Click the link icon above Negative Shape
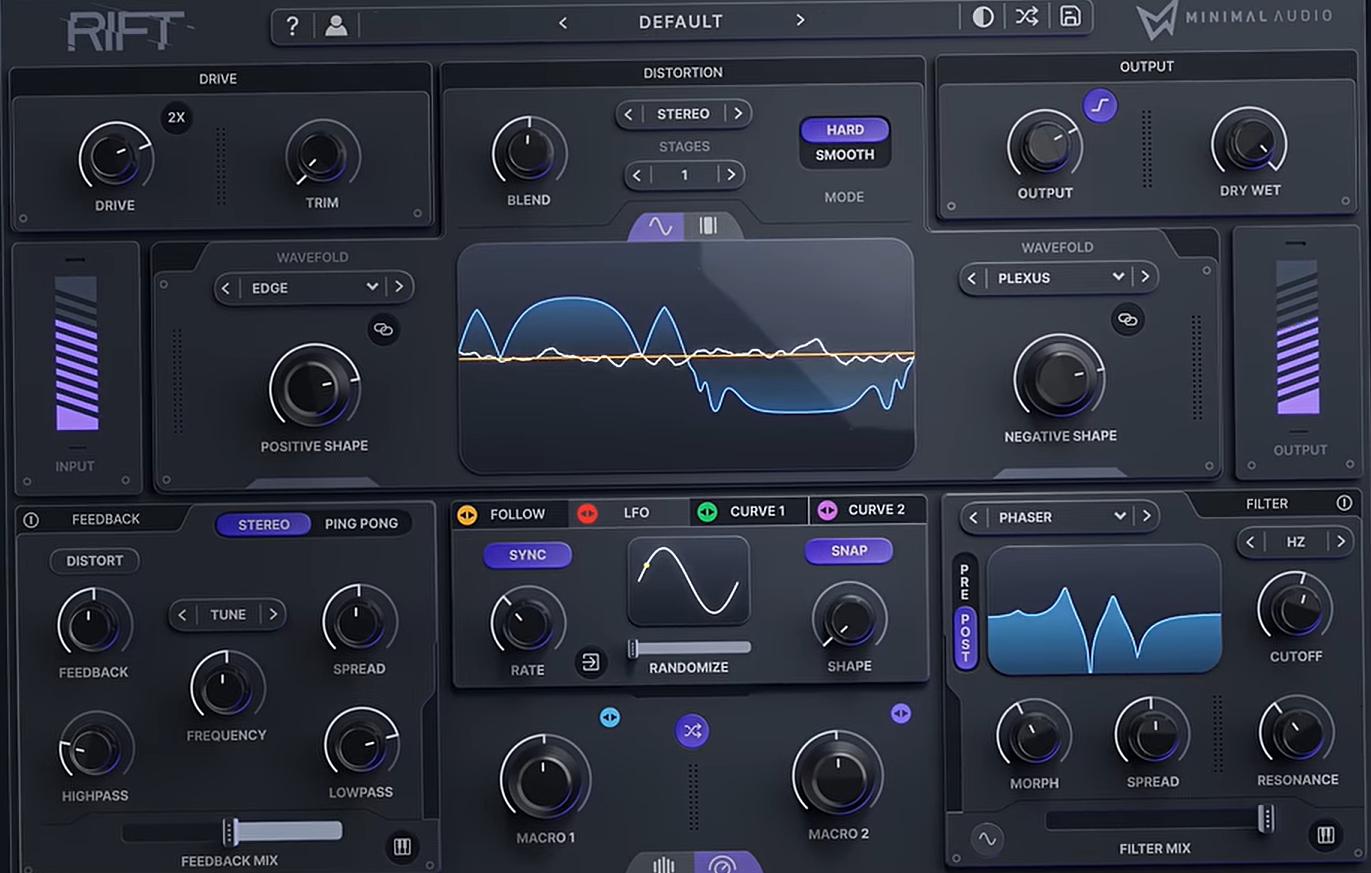Screen dimensions: 1371x873 [x=1127, y=319]
